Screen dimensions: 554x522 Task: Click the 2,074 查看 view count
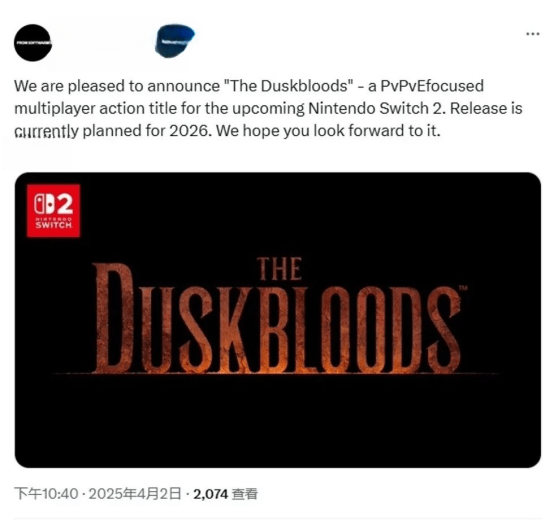click(225, 494)
